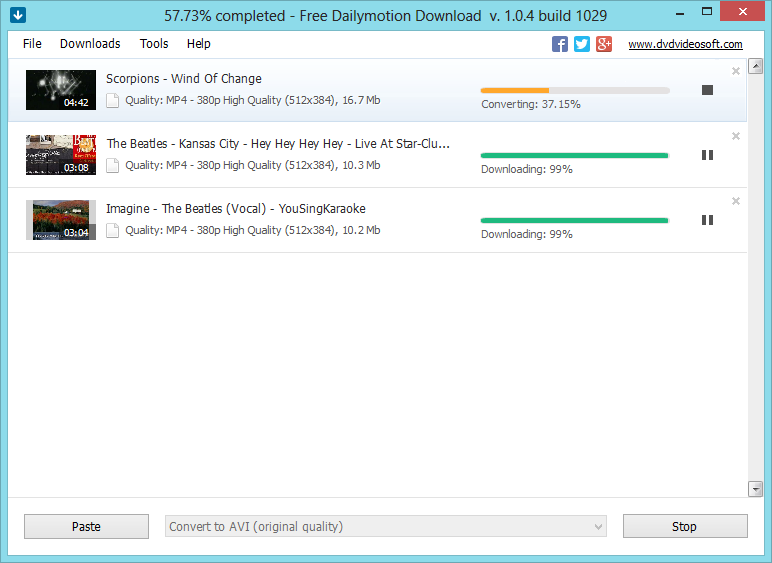
Task: Remove The Beatles - Kansas City item
Action: click(736, 136)
